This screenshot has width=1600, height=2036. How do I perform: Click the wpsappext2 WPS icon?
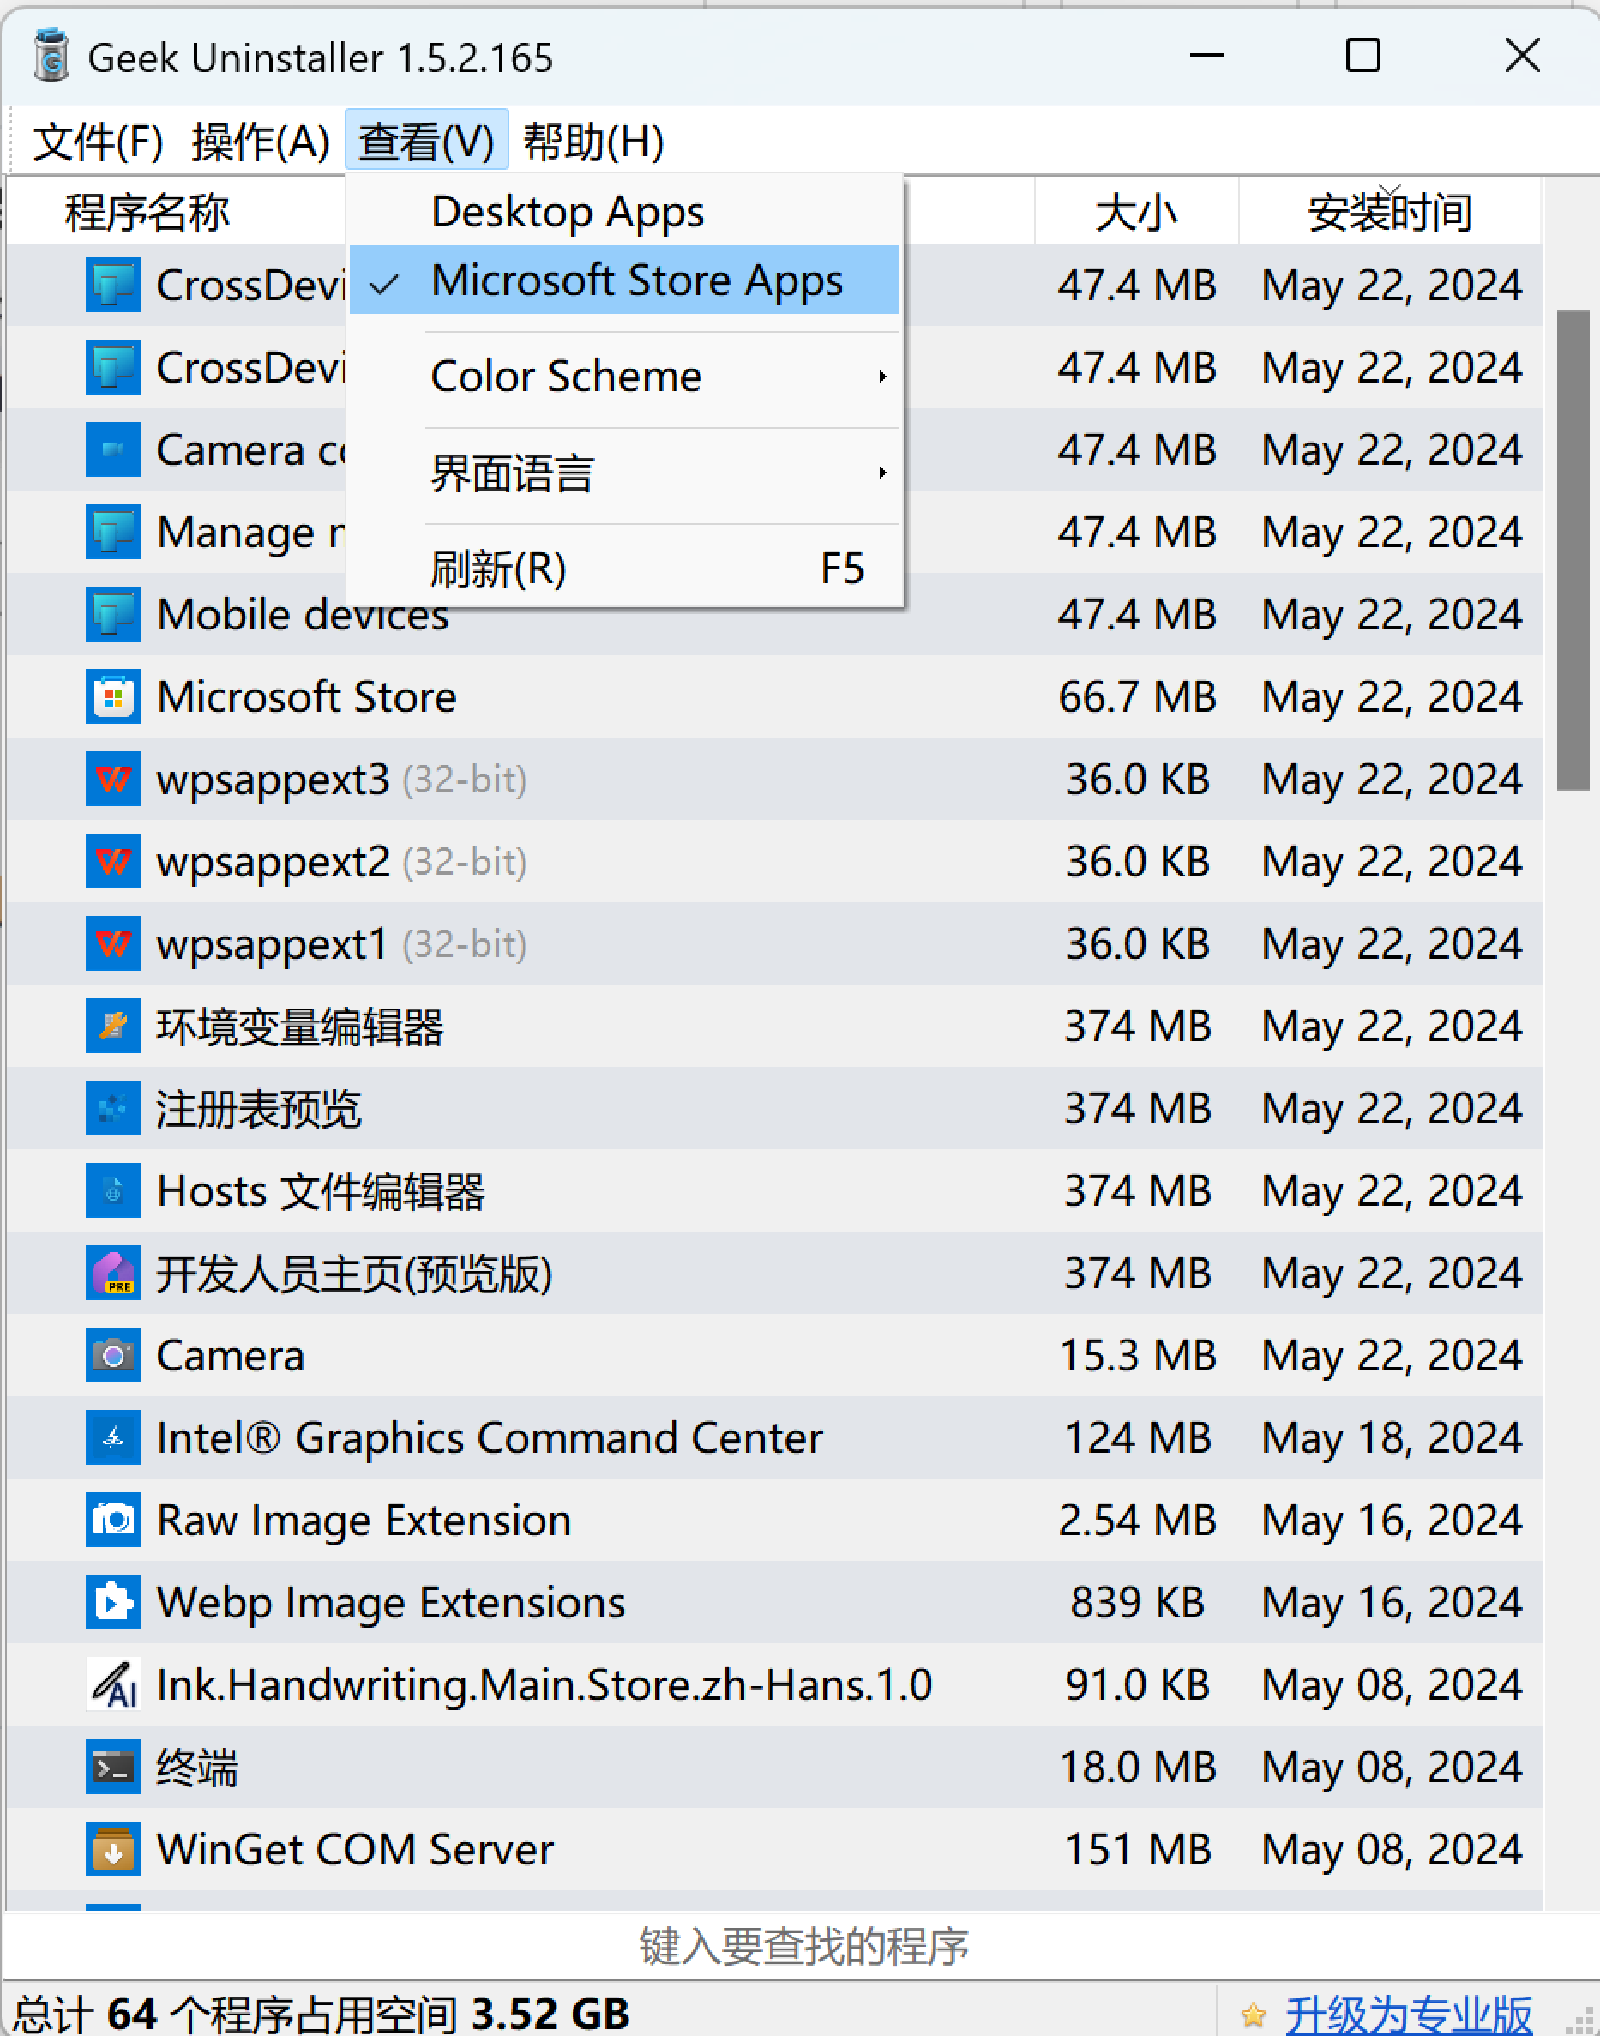point(113,861)
